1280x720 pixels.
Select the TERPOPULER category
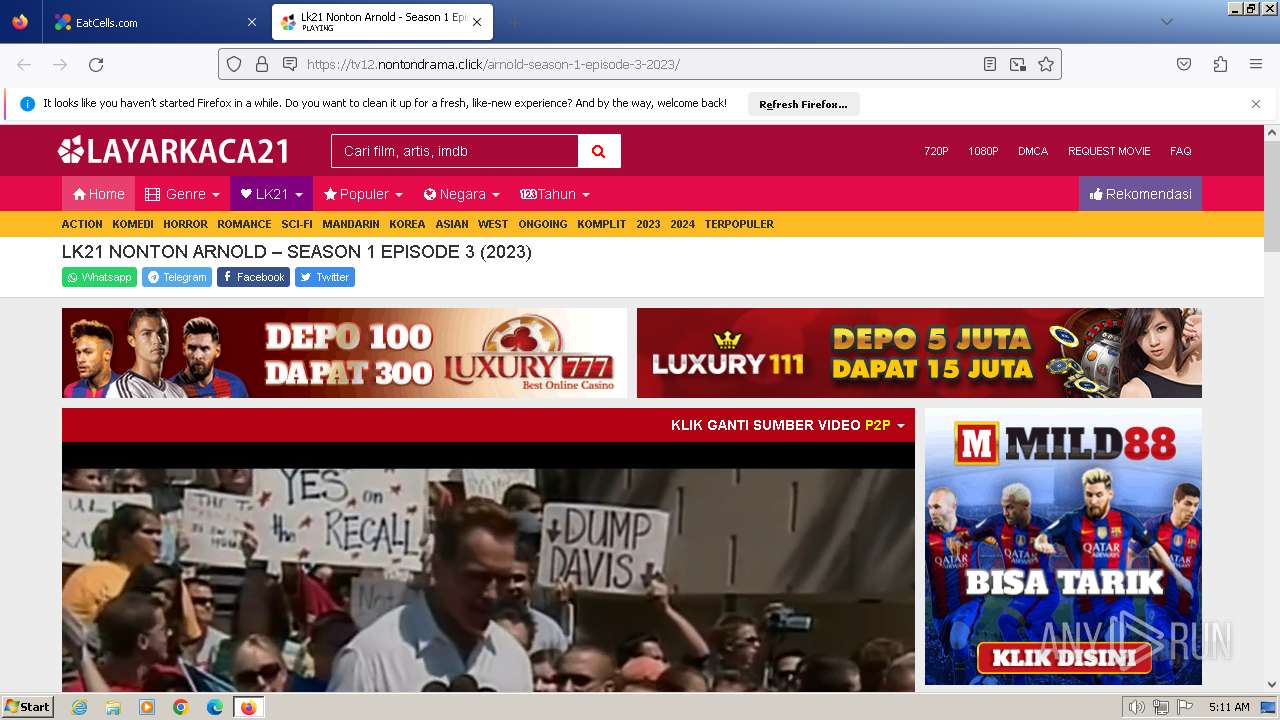click(739, 224)
